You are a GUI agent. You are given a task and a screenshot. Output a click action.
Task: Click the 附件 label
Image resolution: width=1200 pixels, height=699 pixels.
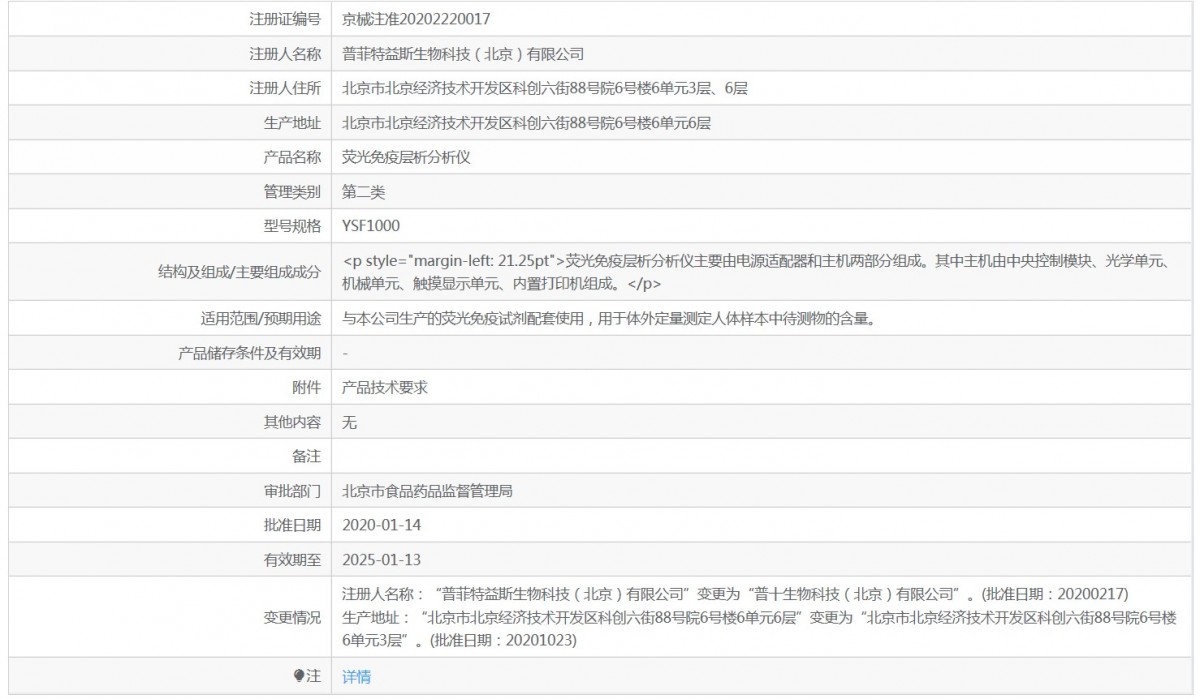[x=307, y=387]
